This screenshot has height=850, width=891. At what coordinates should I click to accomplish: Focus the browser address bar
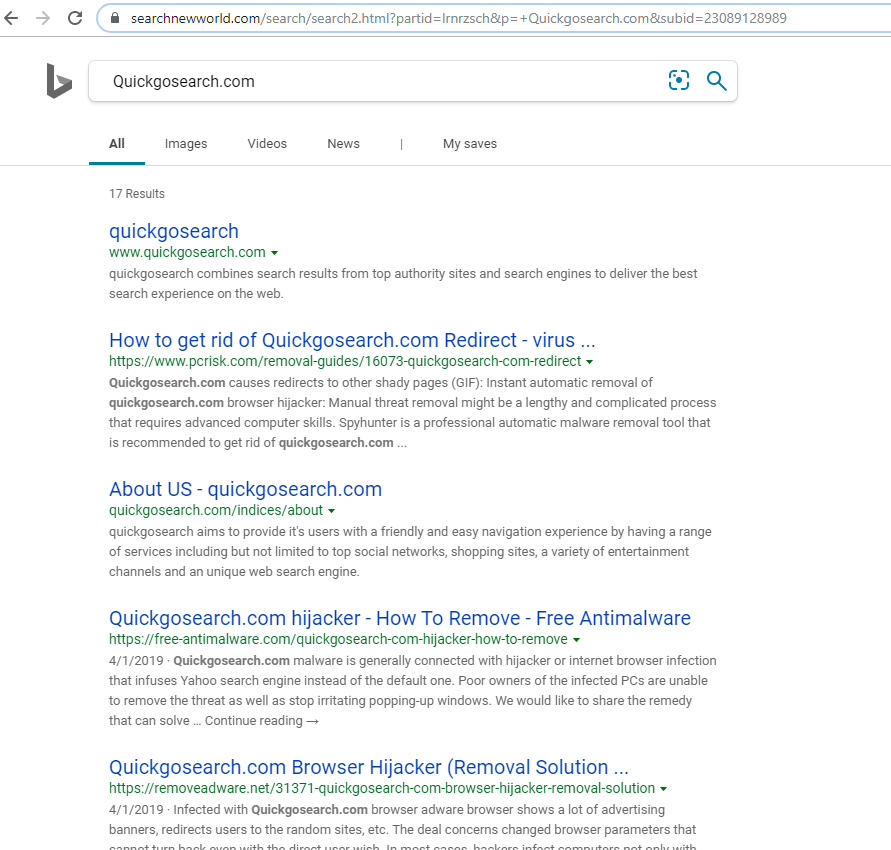point(494,18)
